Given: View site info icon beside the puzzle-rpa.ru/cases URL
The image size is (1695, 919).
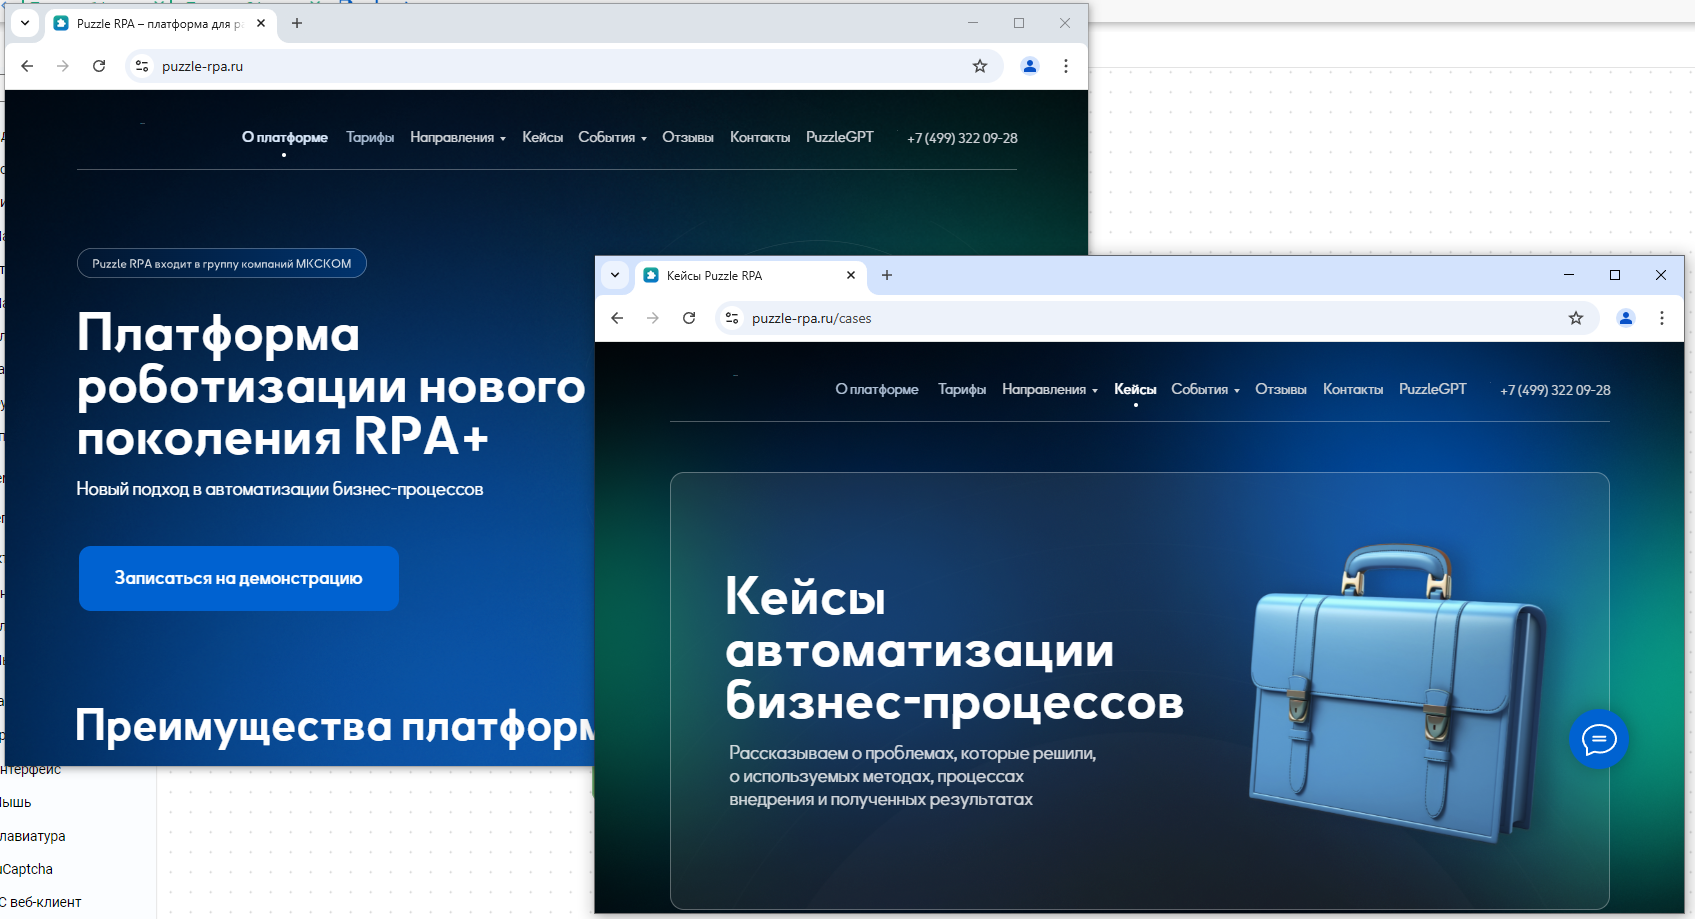Looking at the screenshot, I should point(732,318).
